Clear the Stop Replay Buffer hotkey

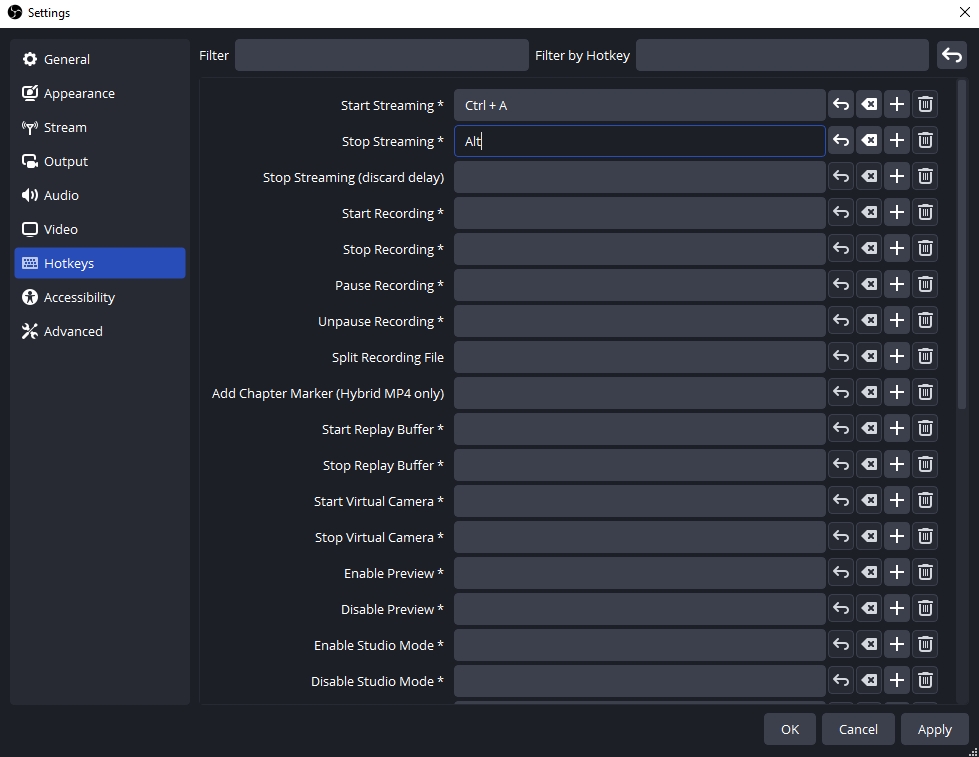[869, 465]
